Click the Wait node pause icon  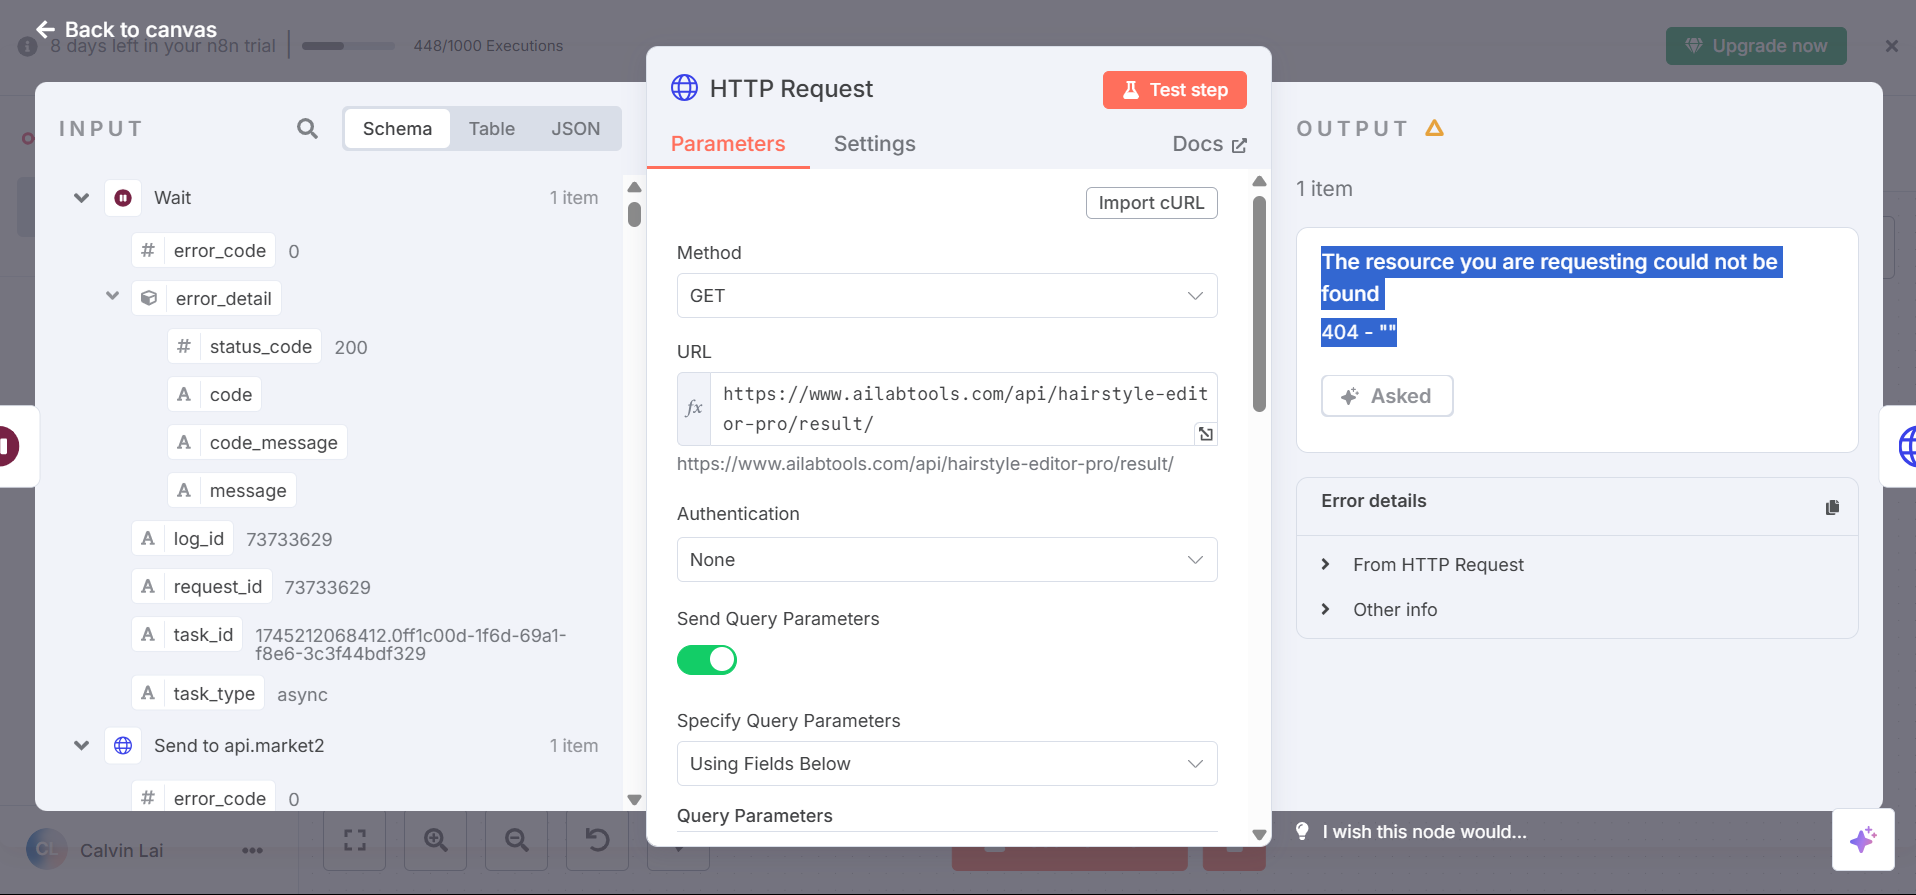(123, 198)
